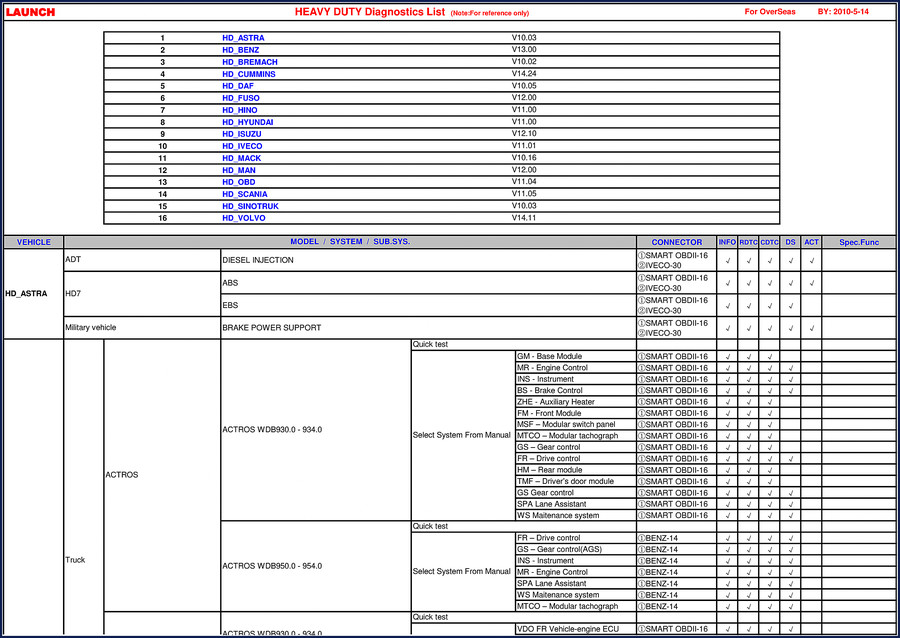
Task: Open the HD_VOLVO link
Action: point(243,219)
